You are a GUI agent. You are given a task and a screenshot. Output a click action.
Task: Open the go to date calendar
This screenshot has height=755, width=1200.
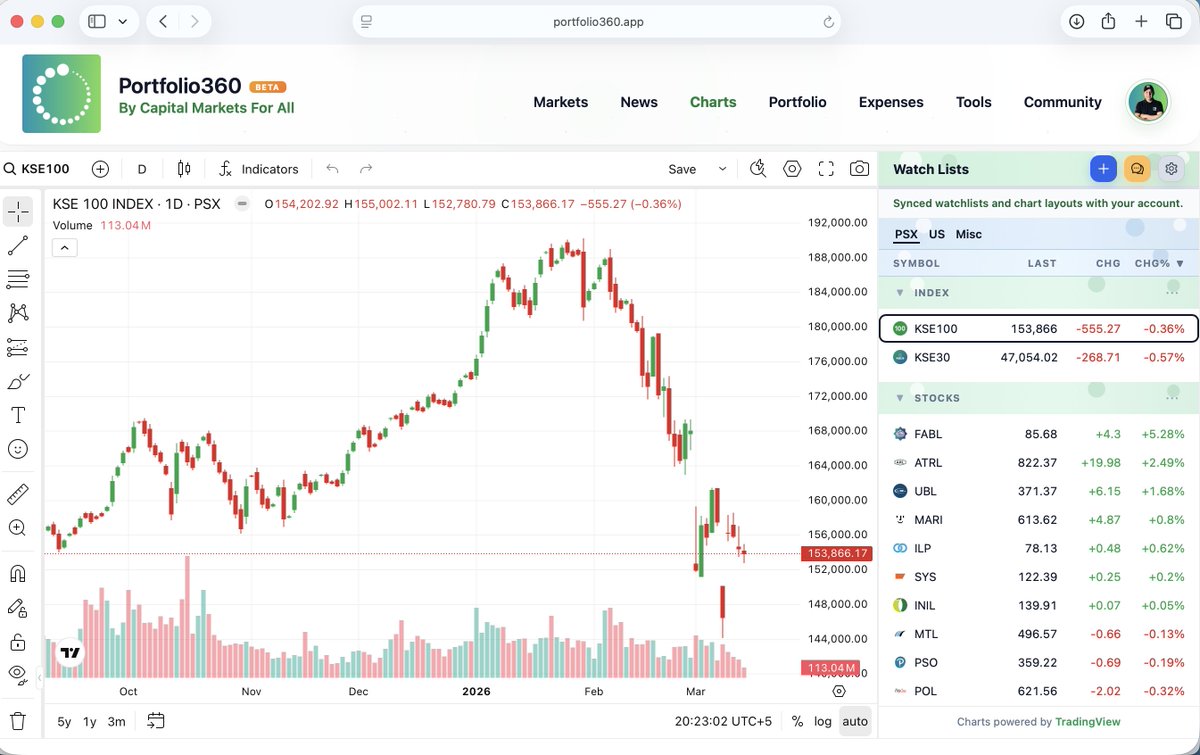pyautogui.click(x=156, y=721)
